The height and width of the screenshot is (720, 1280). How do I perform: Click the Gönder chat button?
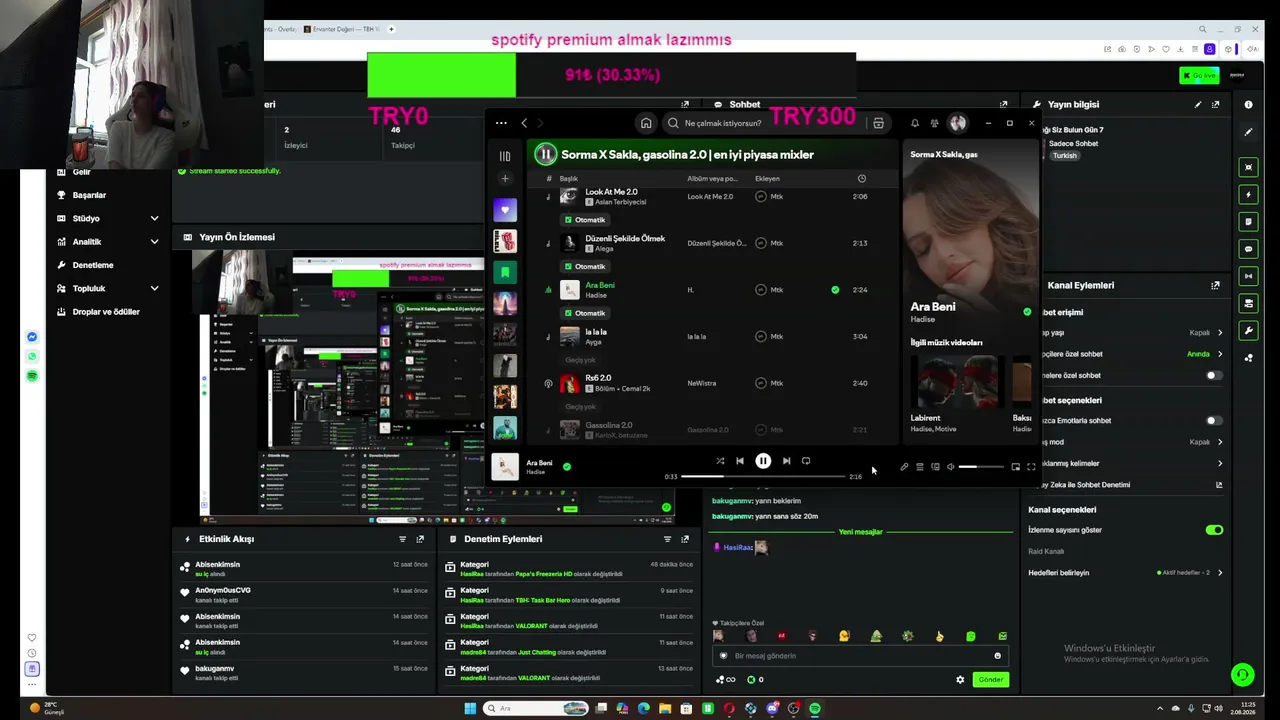point(990,680)
